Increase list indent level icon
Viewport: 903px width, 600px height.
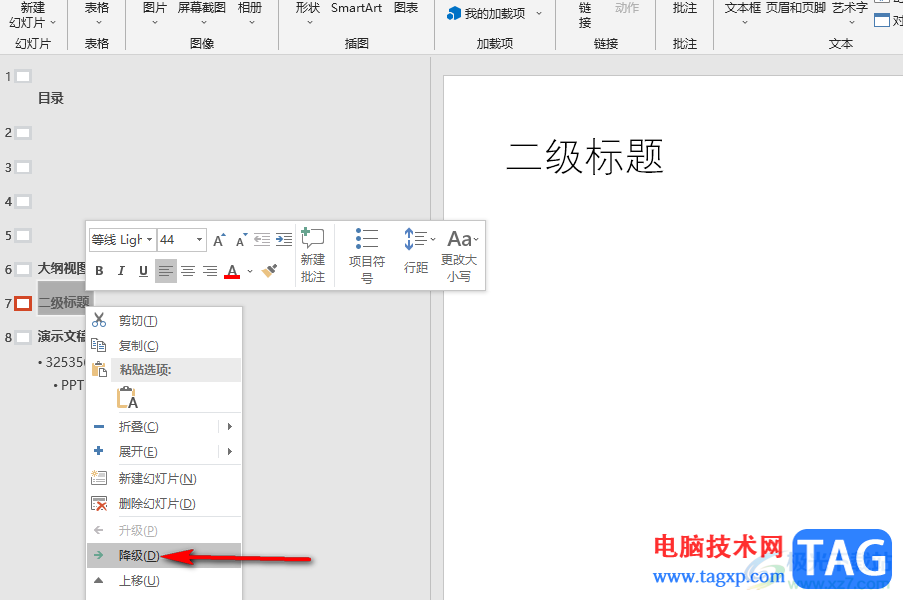(x=284, y=240)
